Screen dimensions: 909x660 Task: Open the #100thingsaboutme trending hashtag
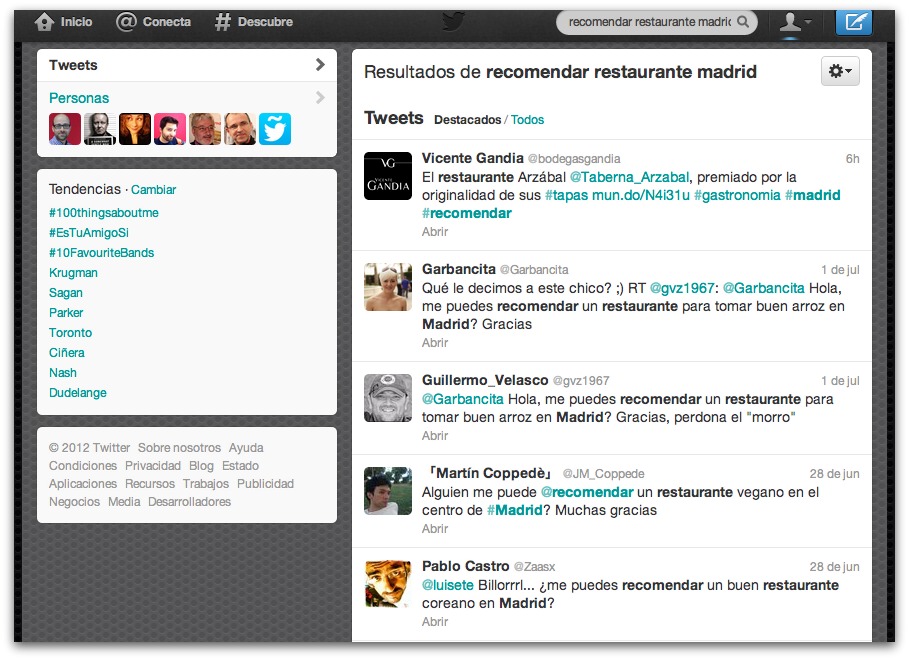[104, 213]
